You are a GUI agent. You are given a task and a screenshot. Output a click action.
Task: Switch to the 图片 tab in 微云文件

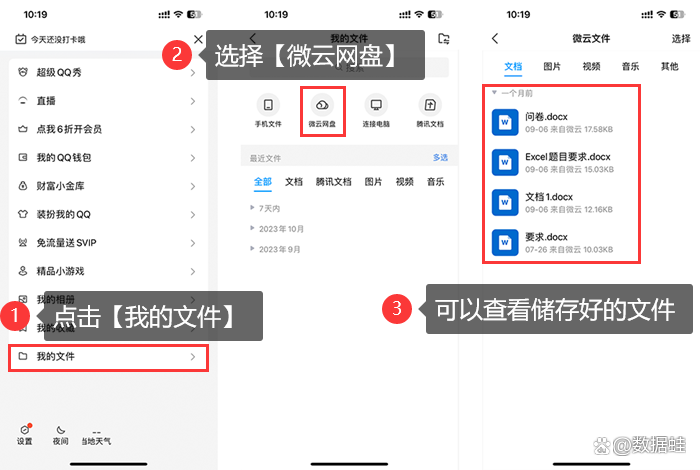pyautogui.click(x=552, y=67)
